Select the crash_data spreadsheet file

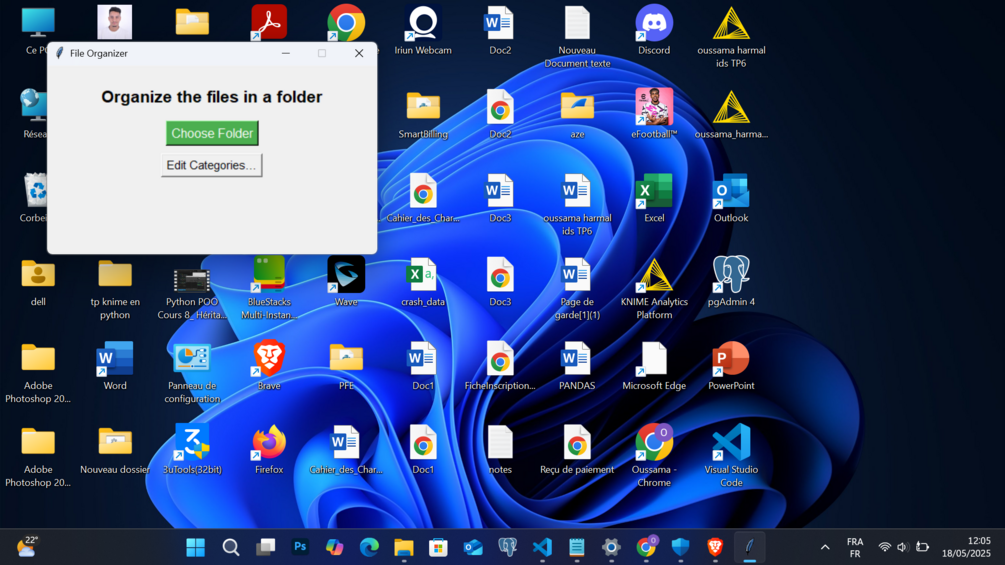pos(423,282)
